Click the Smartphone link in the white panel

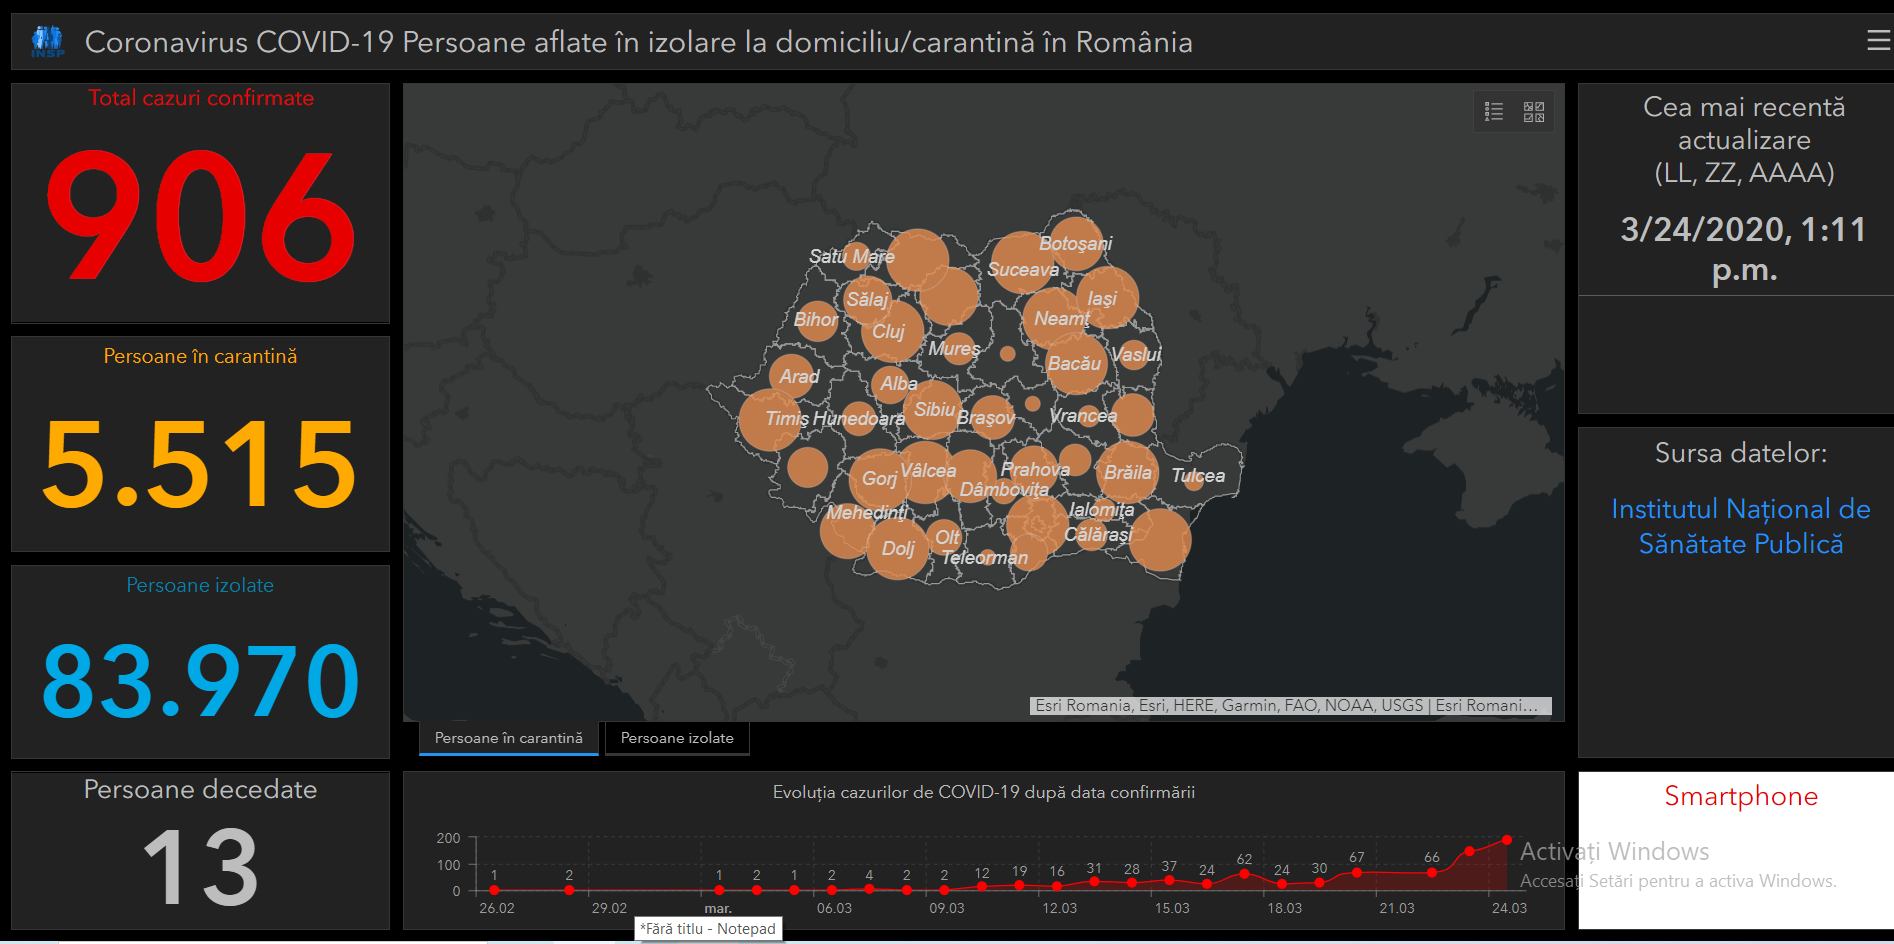tap(1740, 796)
